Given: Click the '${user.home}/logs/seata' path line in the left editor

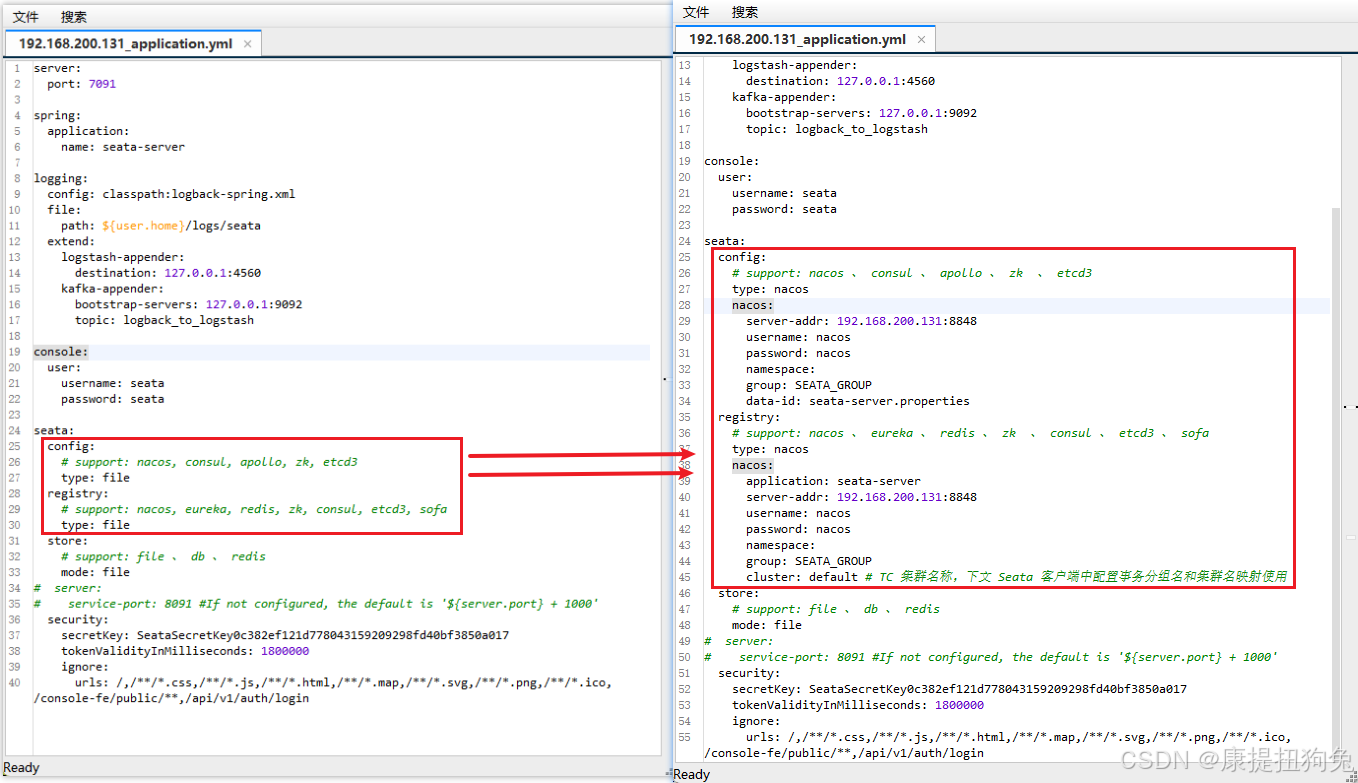Looking at the screenshot, I should [x=160, y=226].
